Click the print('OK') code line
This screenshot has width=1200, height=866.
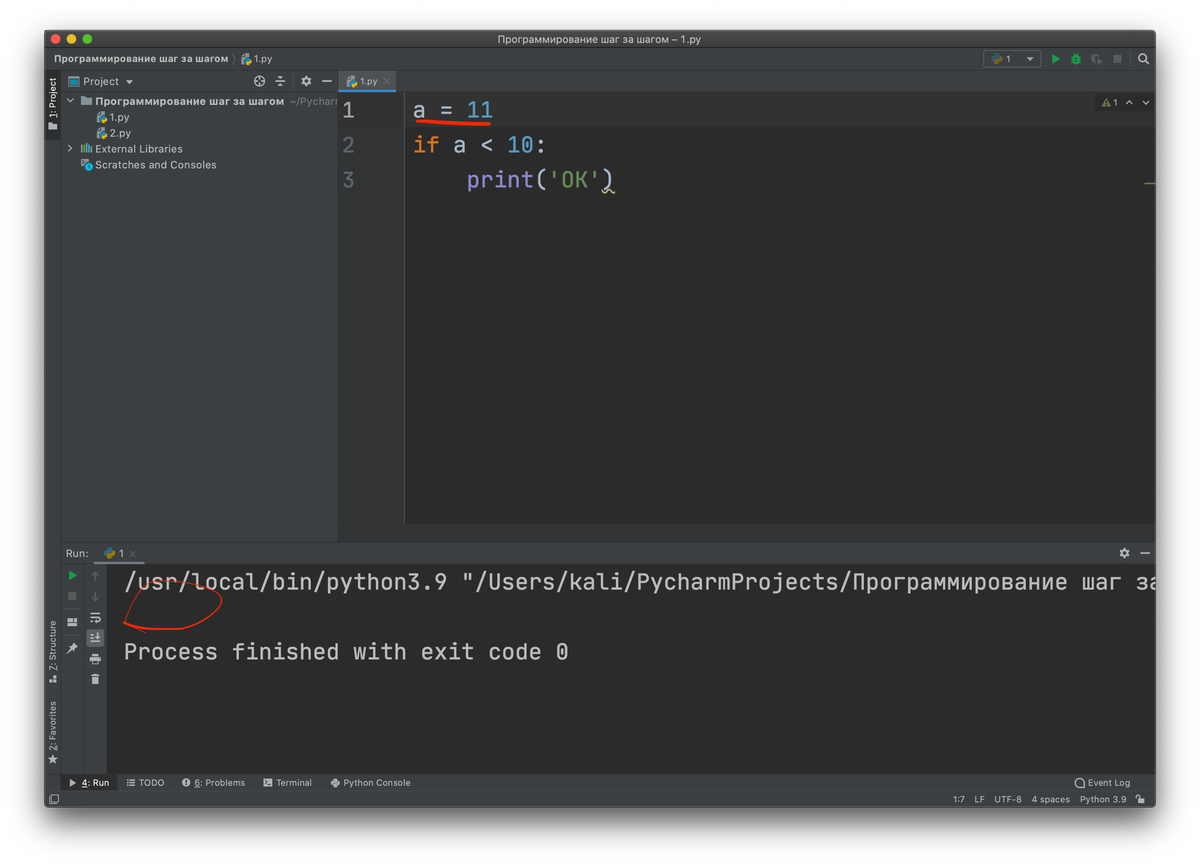[x=540, y=180]
